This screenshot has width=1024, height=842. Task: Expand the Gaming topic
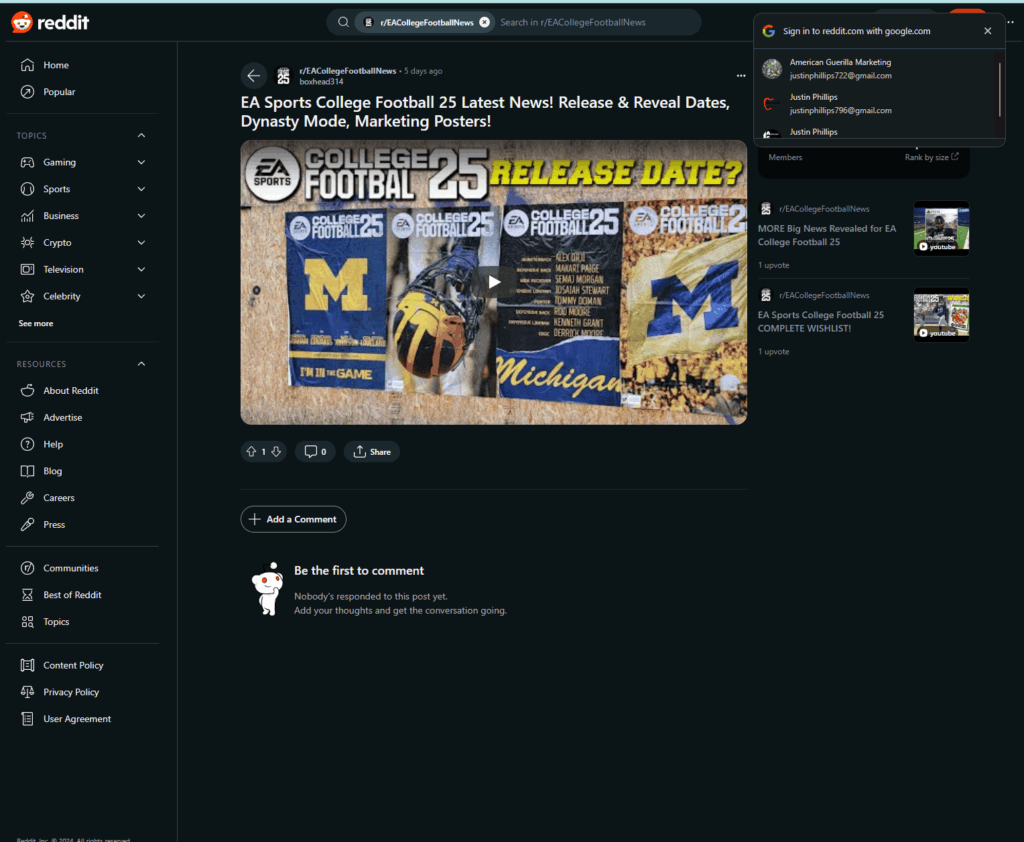141,162
